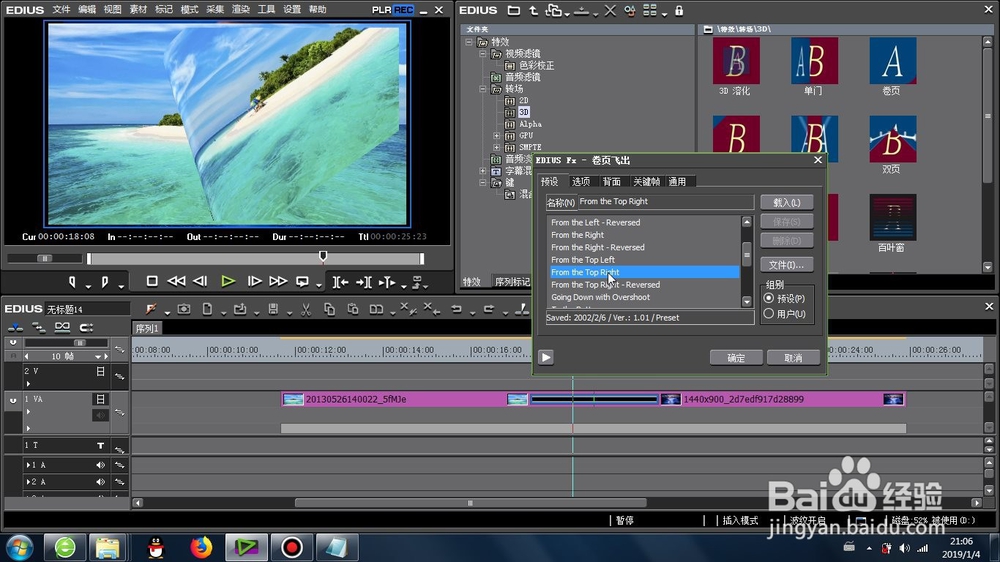Collapse the 转场 folder in effects tree

pos(484,89)
